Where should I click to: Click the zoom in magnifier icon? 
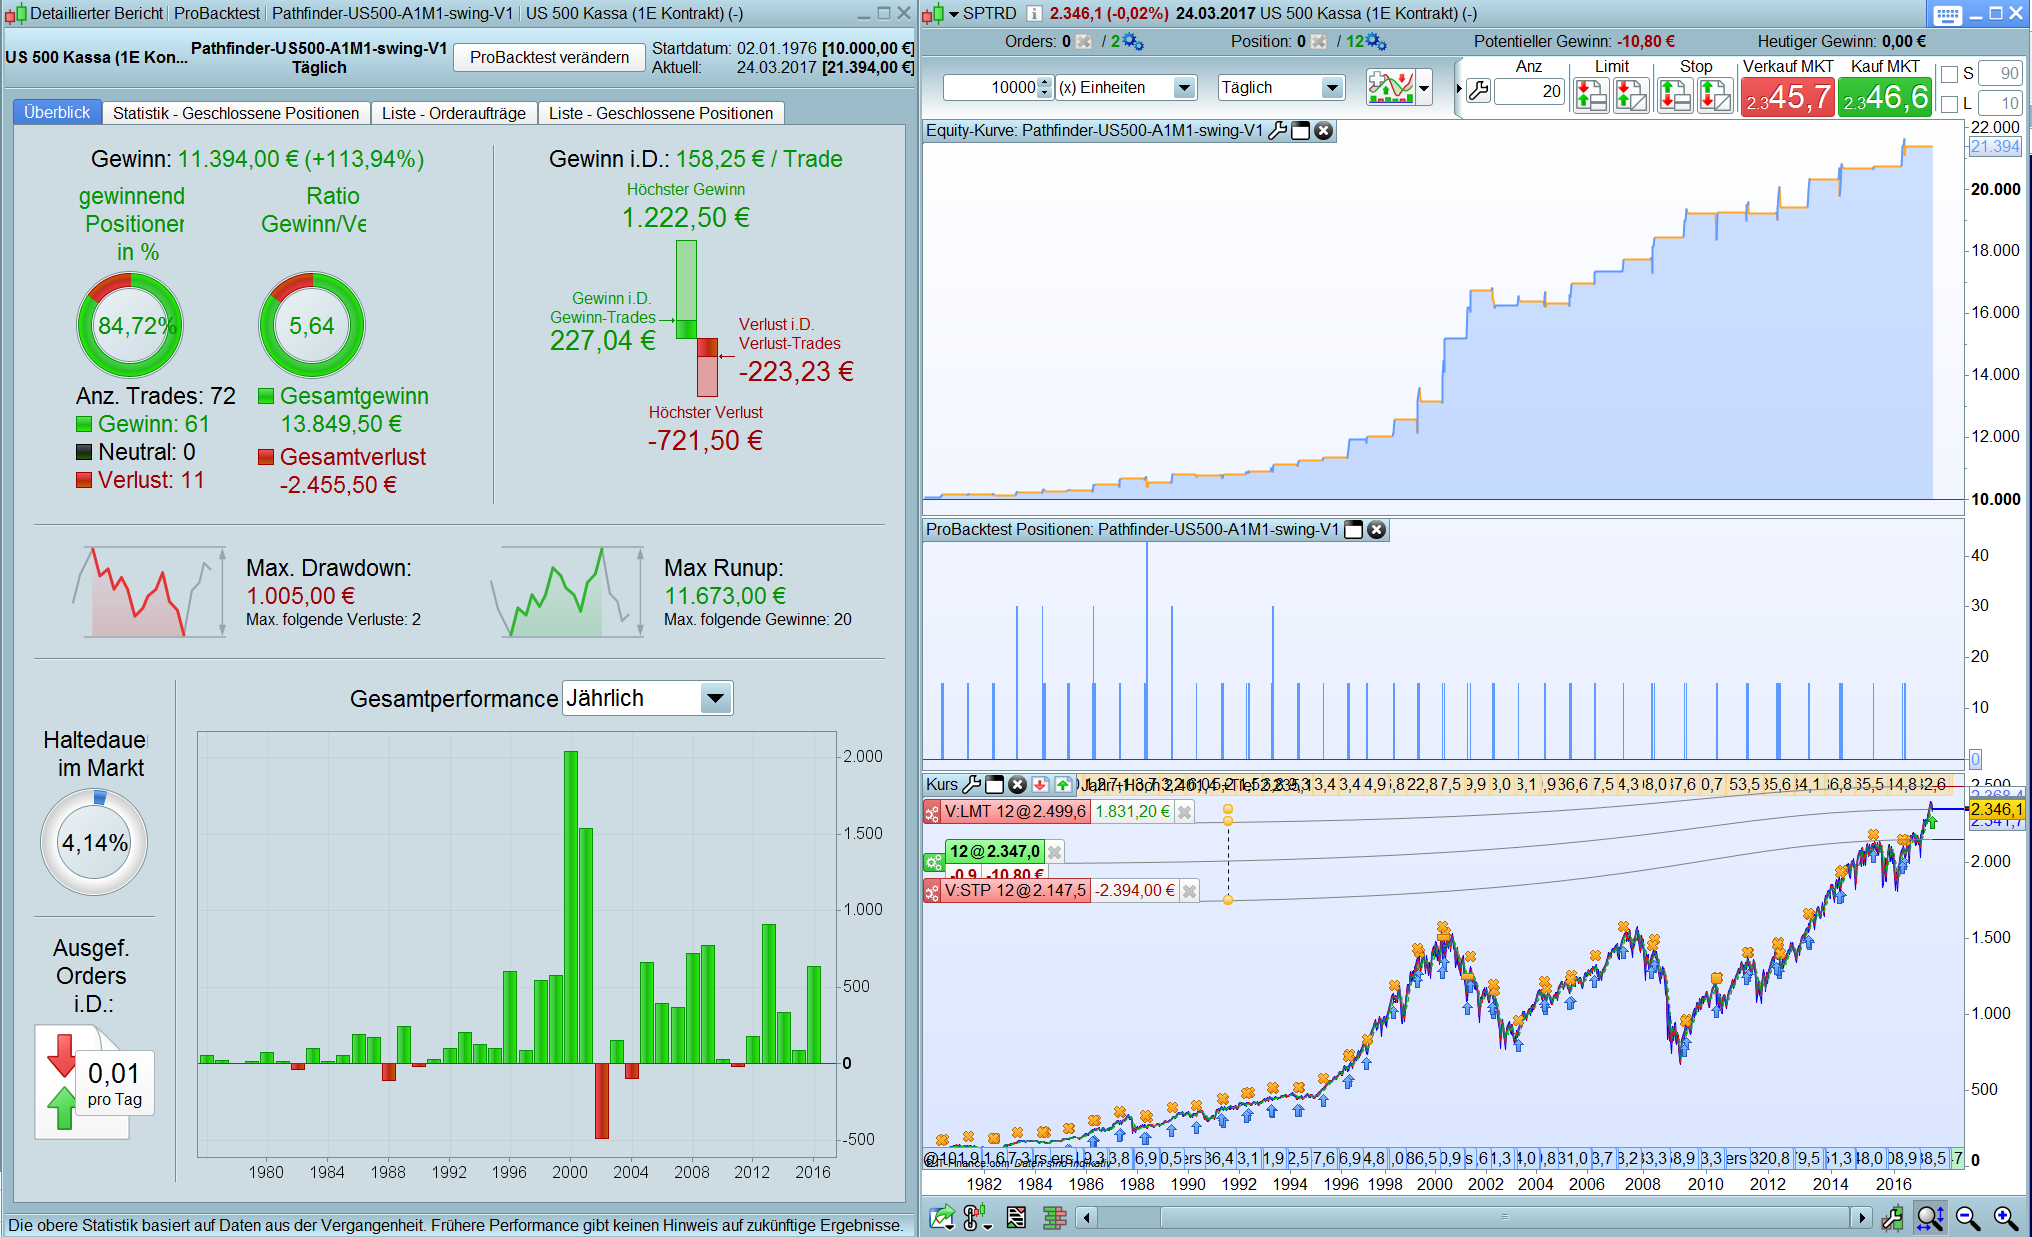click(x=2004, y=1217)
